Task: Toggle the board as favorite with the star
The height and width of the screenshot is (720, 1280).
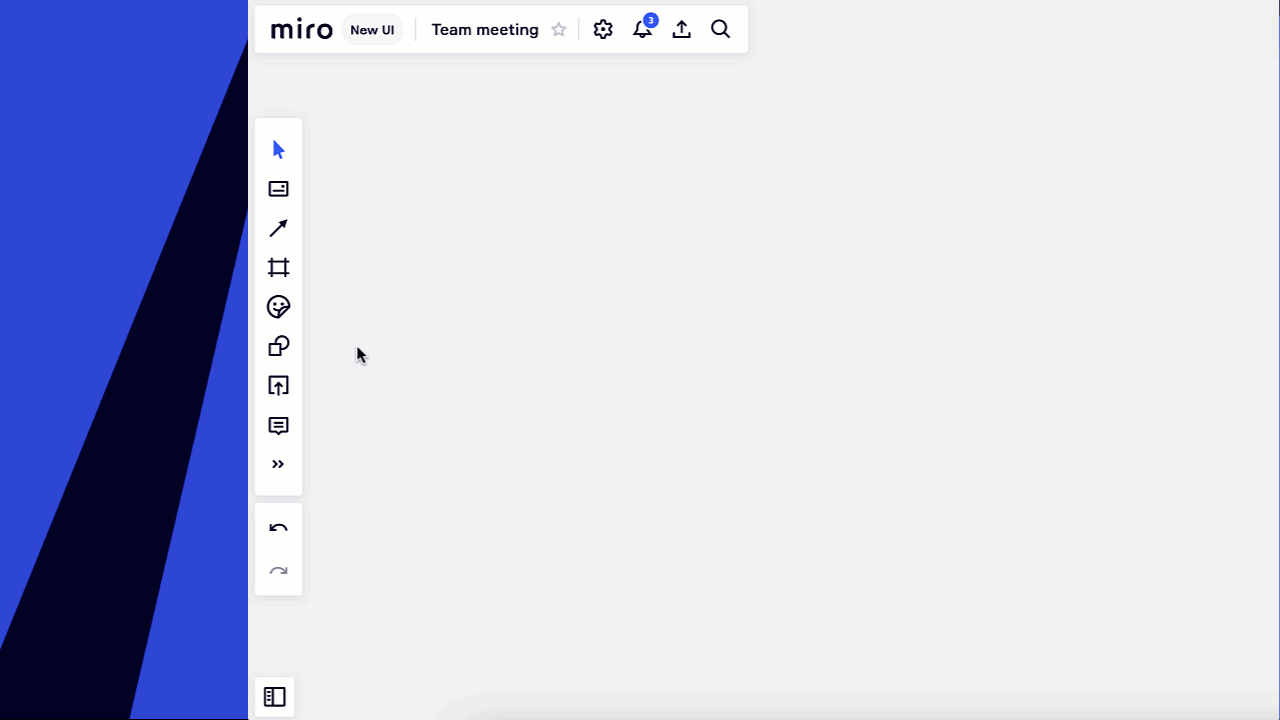Action: 558,29
